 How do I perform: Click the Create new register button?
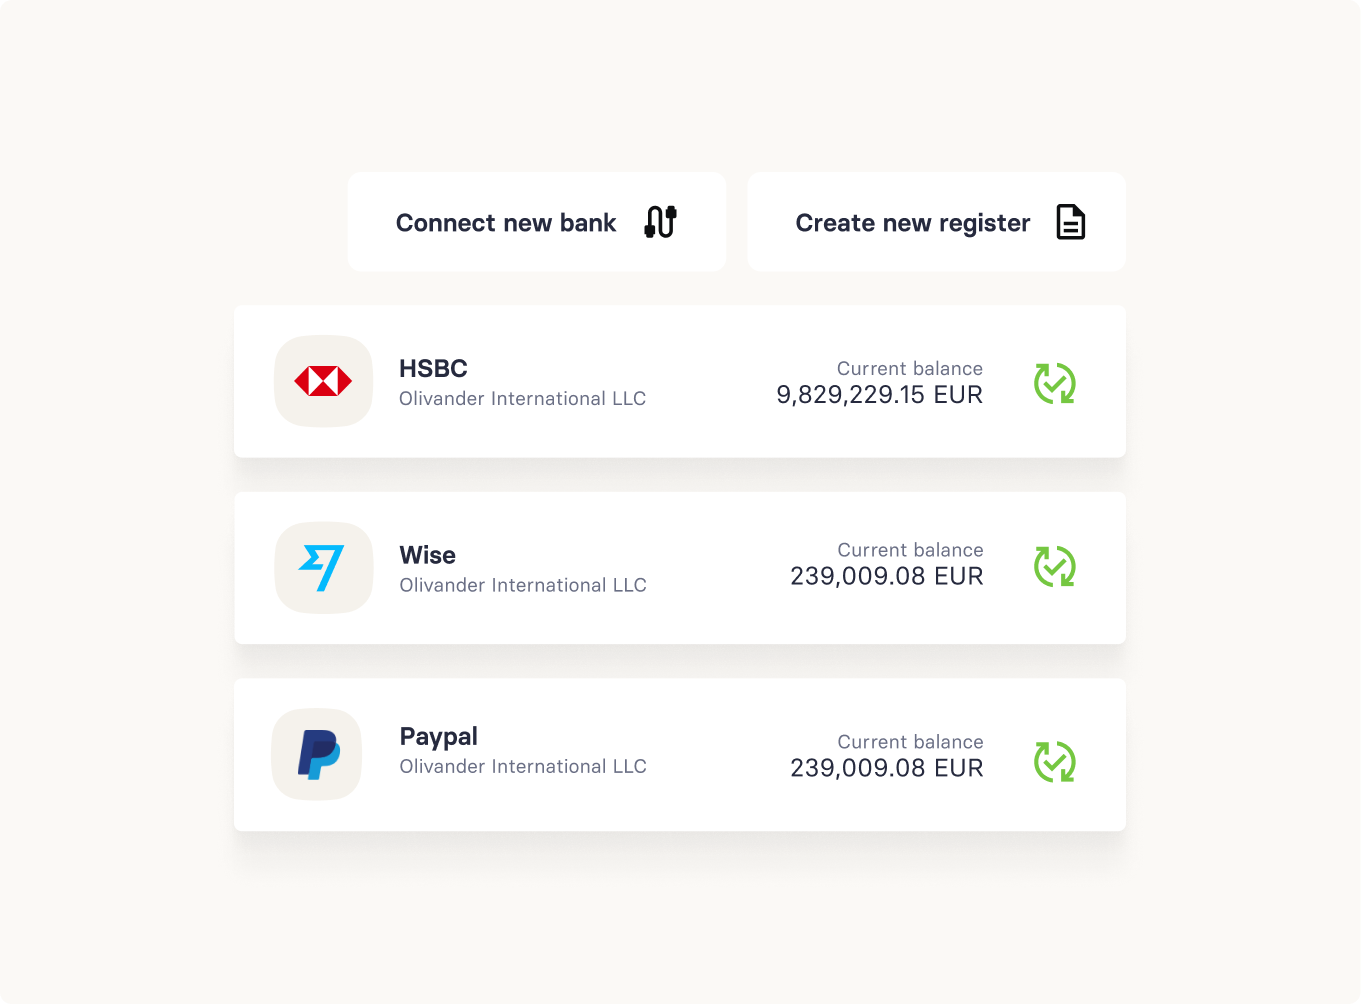point(937,222)
